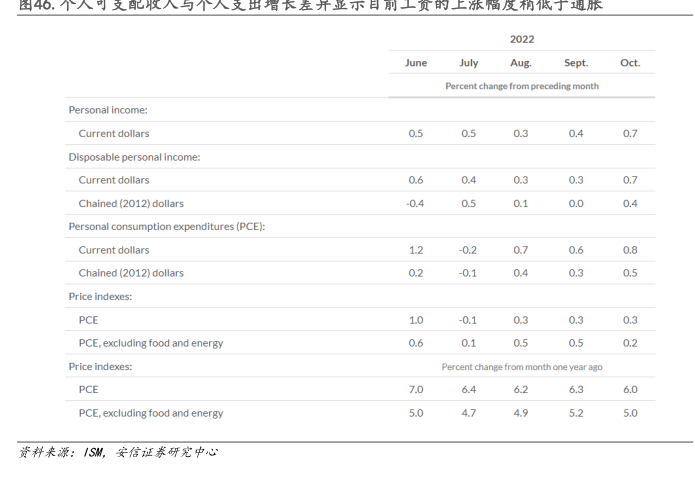The image size is (695, 481).
Task: Select the 1.2 value in June column
Action: (416, 250)
